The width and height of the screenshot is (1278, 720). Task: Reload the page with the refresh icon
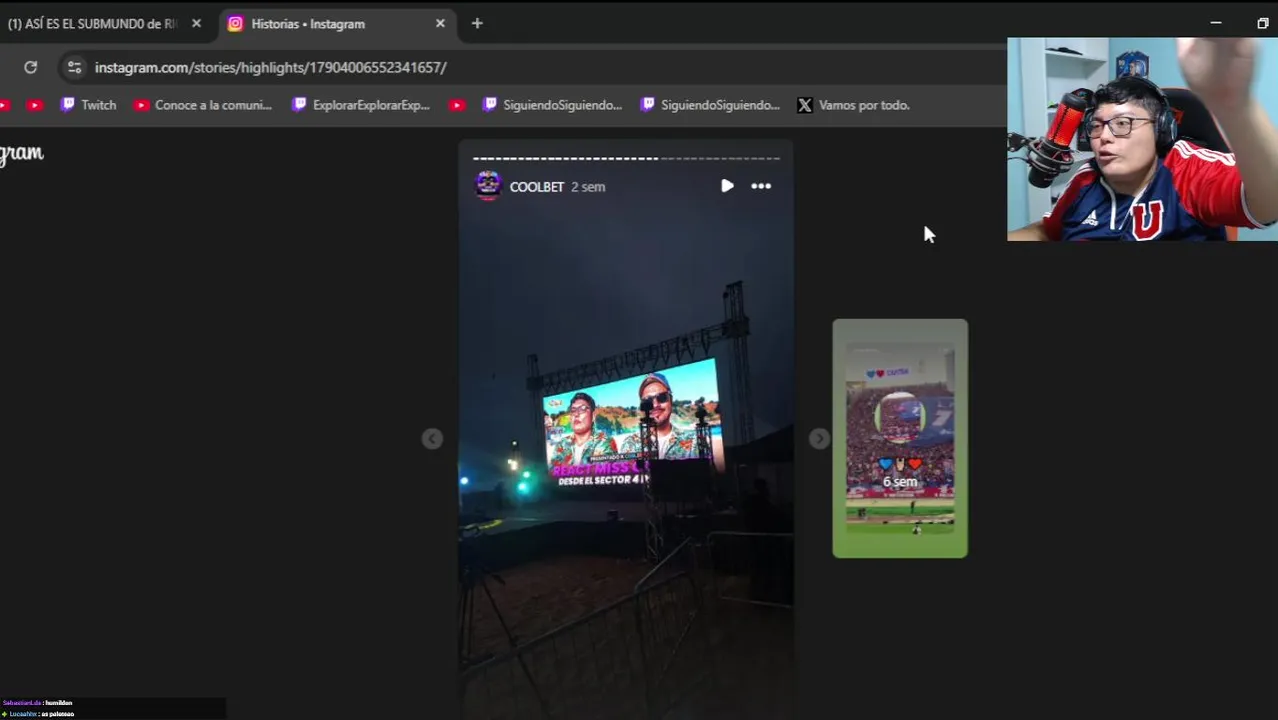click(x=31, y=67)
